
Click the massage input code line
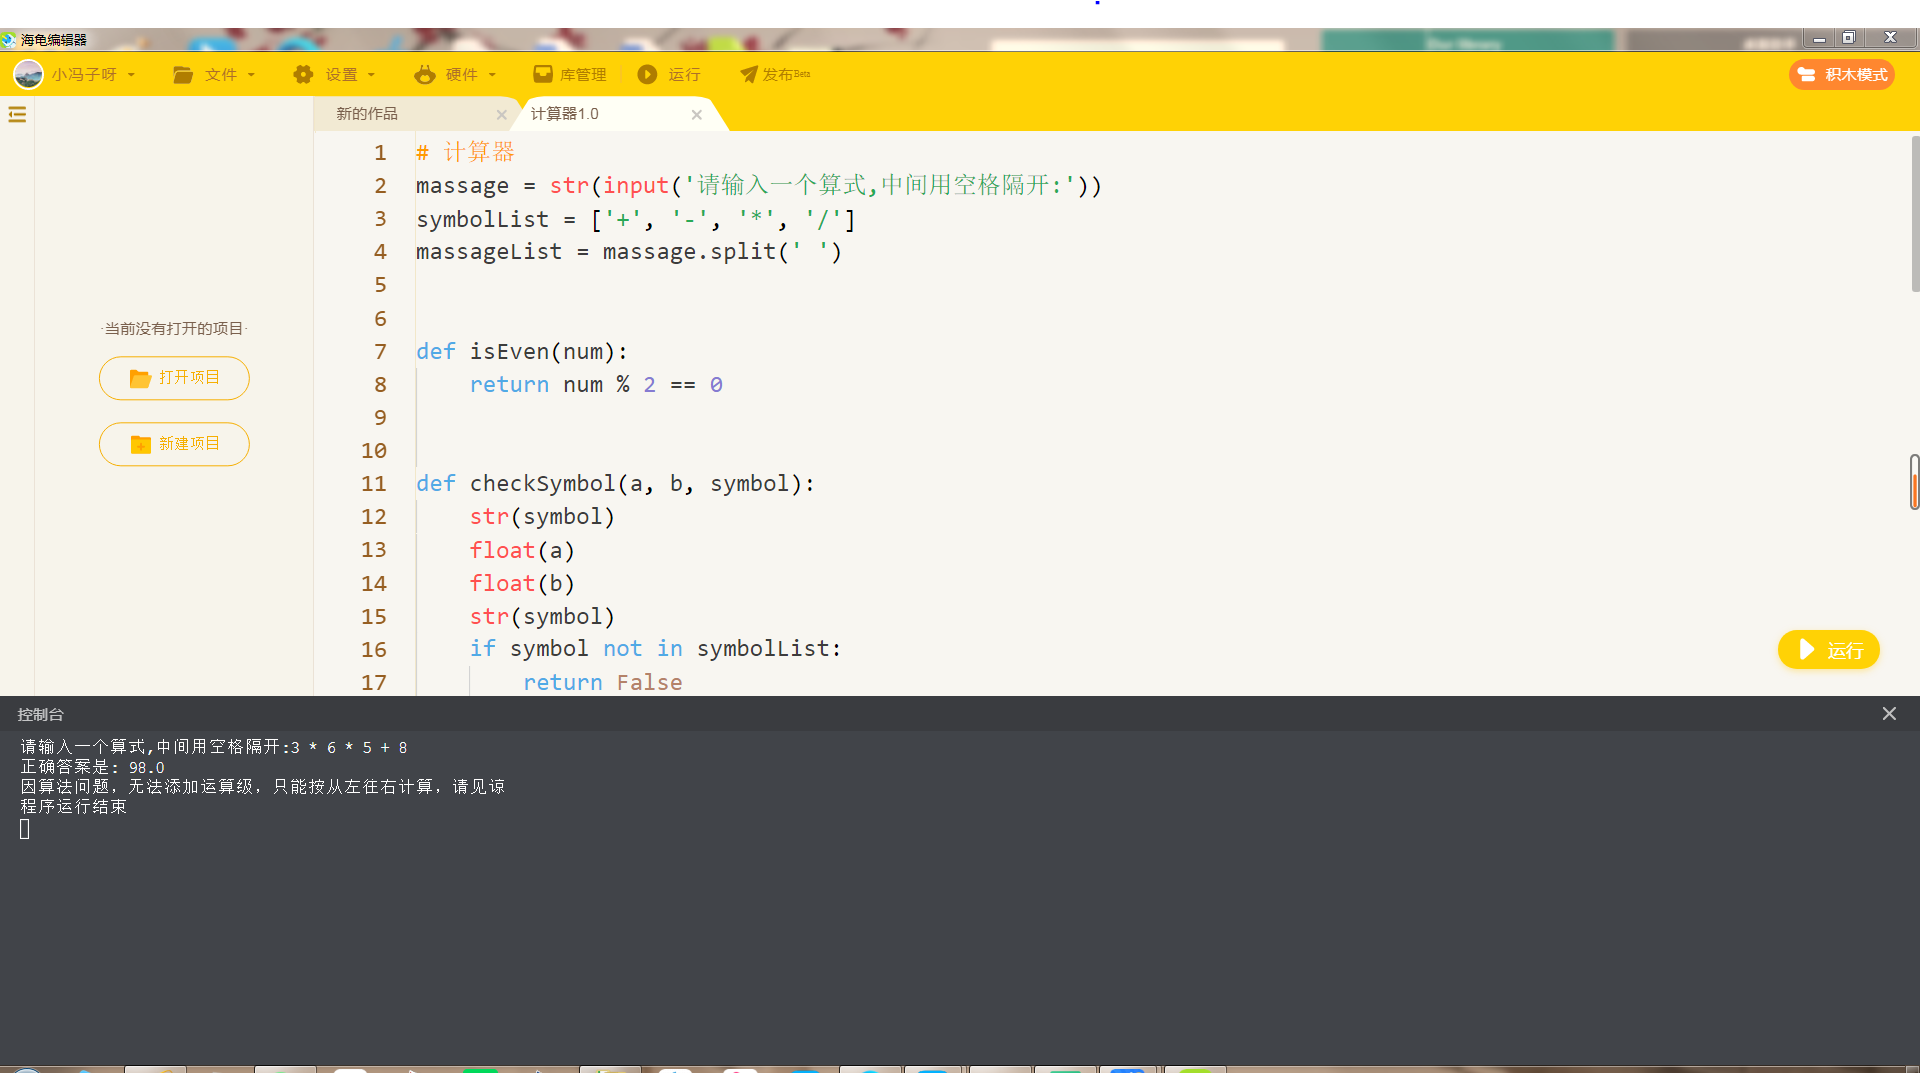tap(759, 186)
